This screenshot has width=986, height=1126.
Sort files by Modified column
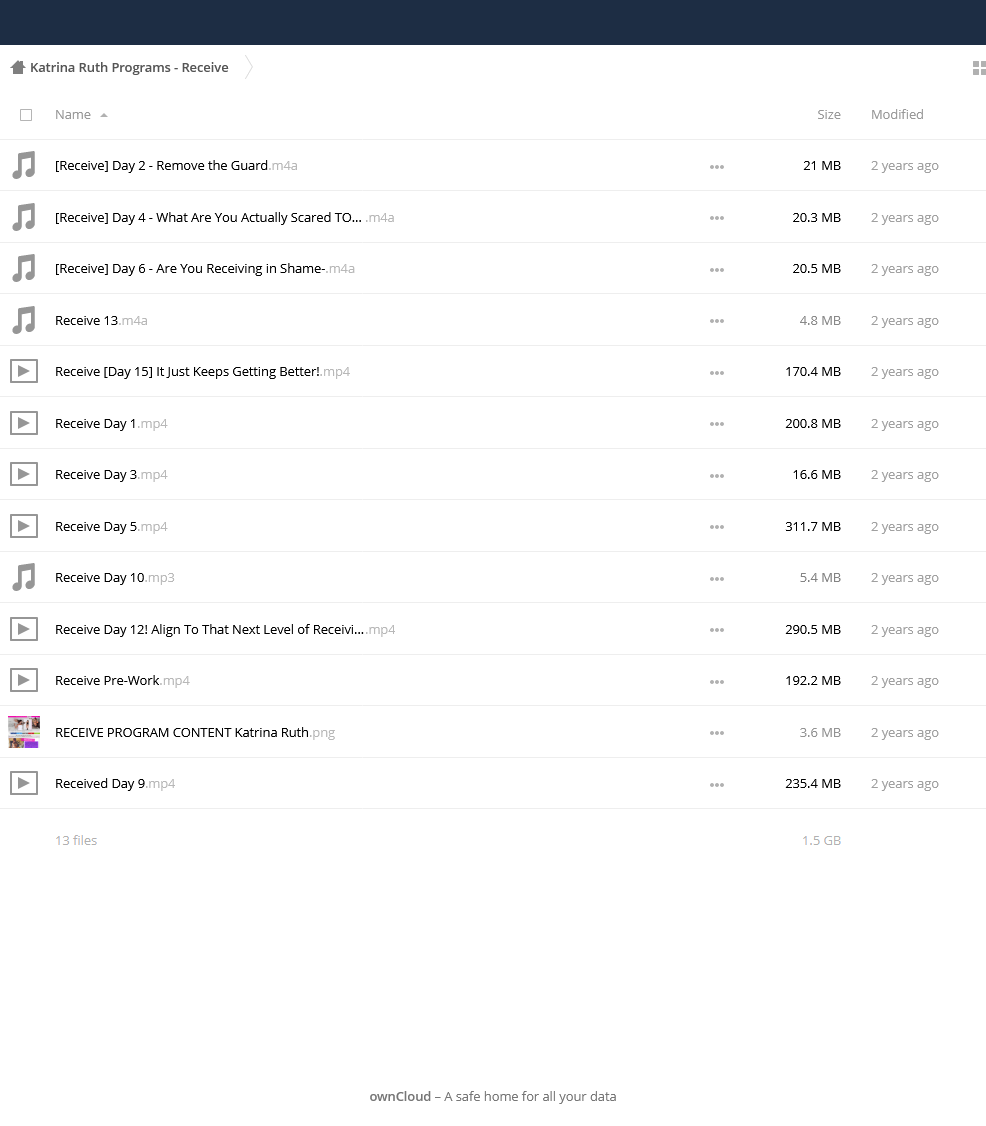[x=897, y=115]
